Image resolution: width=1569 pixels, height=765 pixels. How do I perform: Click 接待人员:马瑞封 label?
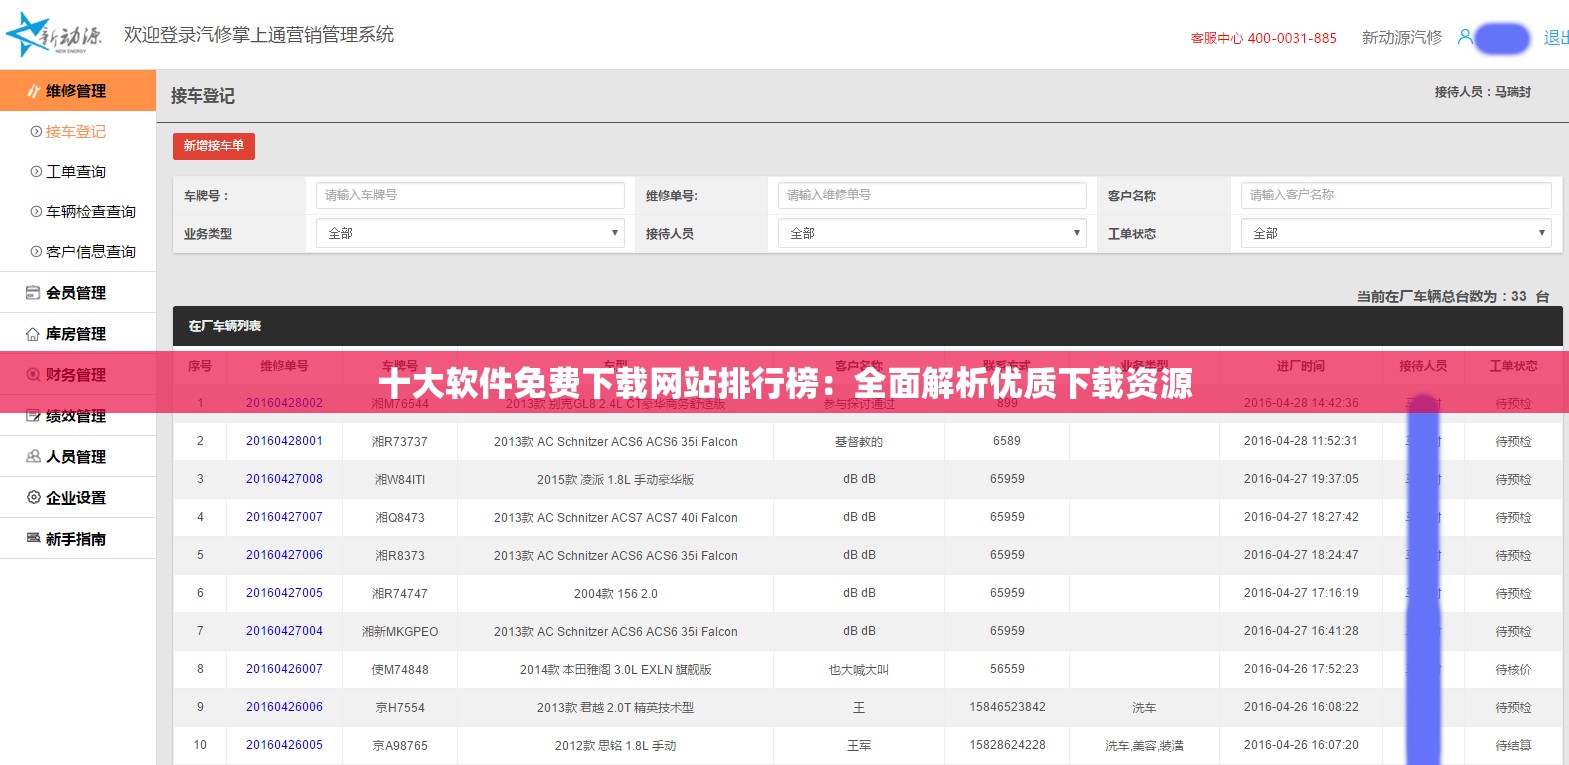[x=1483, y=92]
